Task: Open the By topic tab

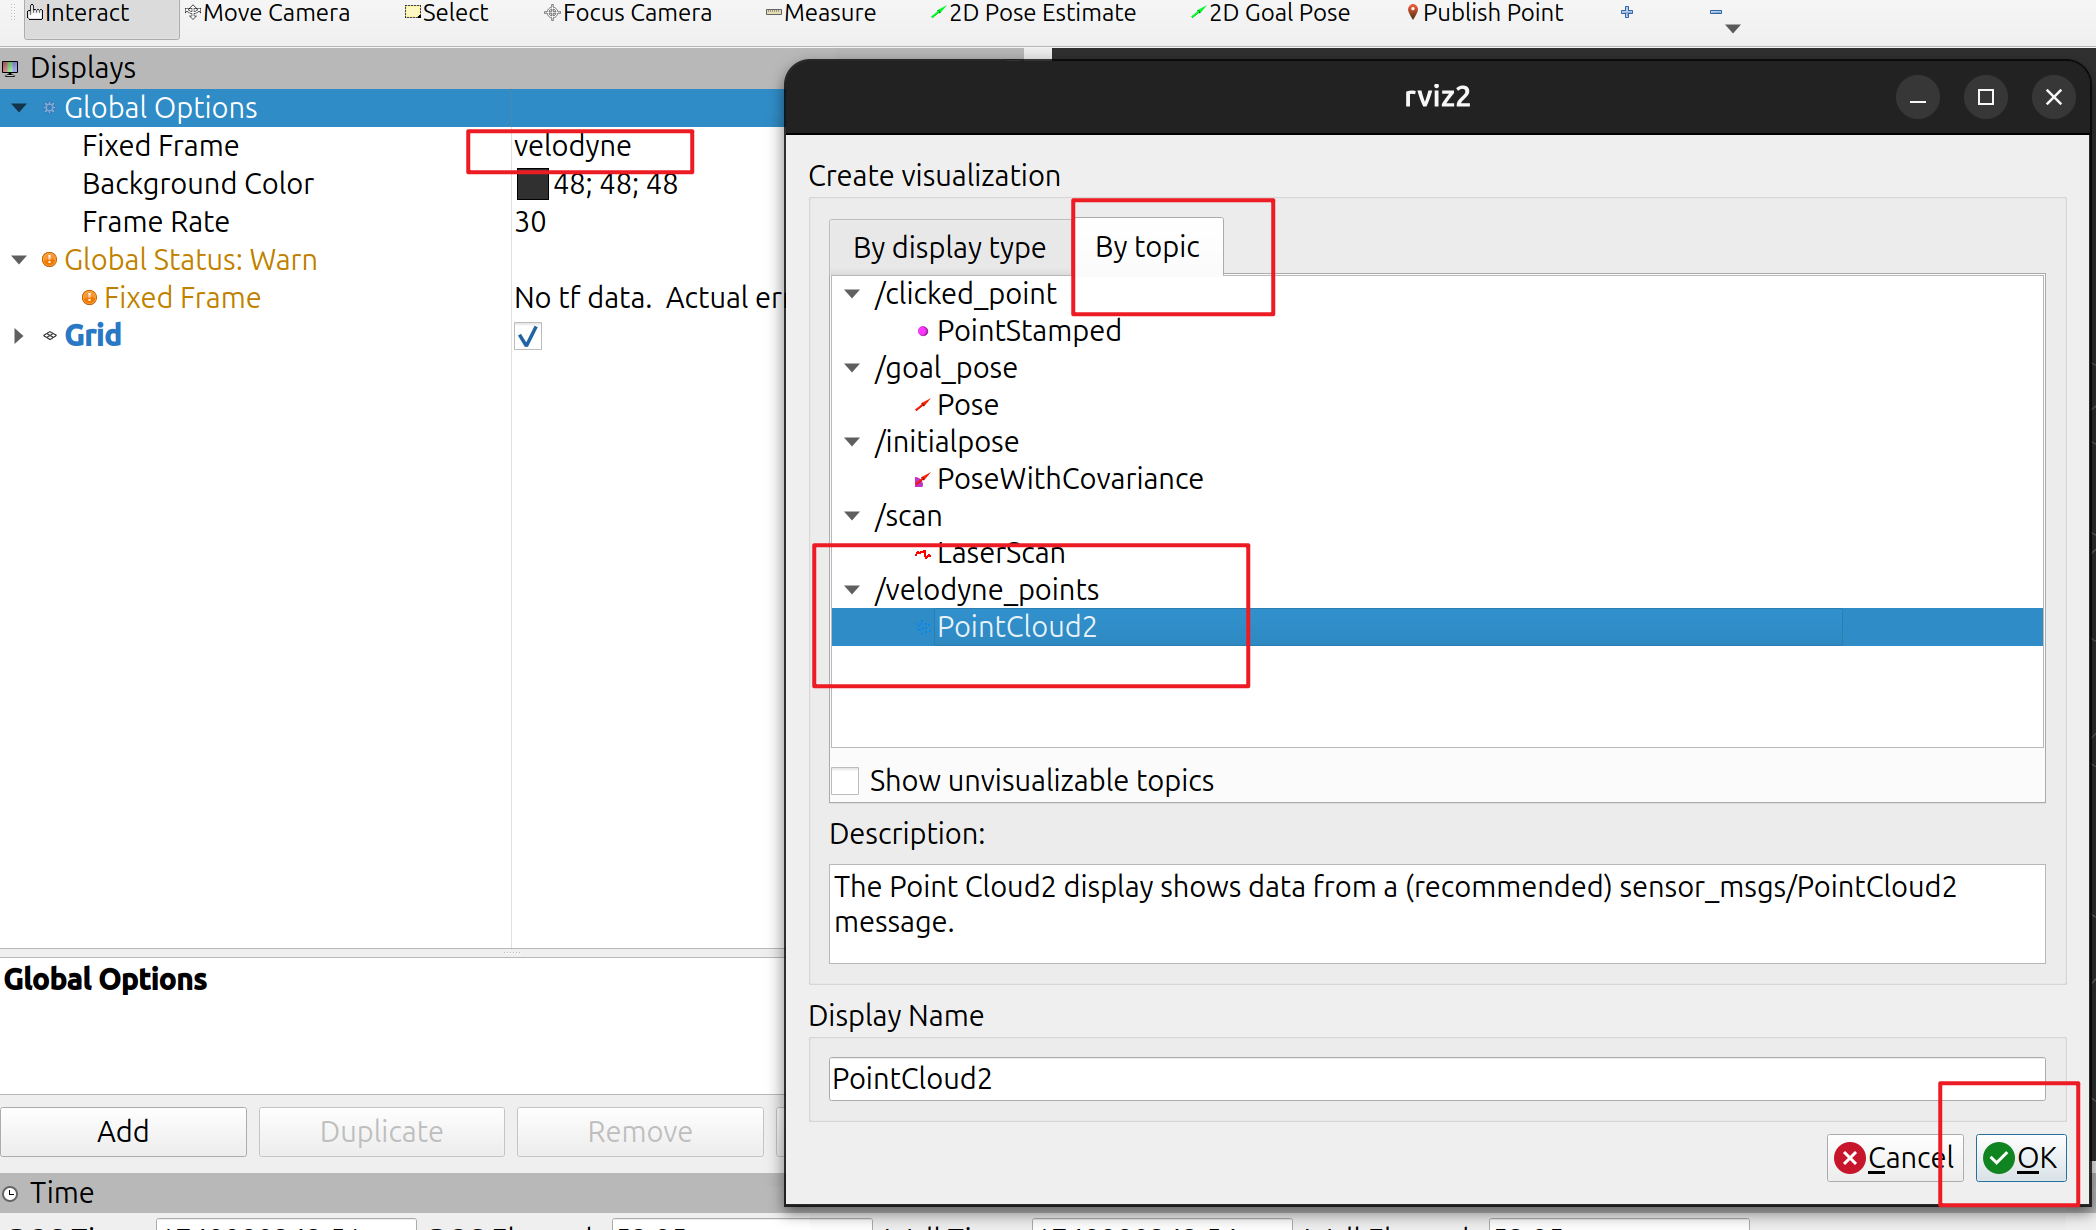Action: pyautogui.click(x=1147, y=247)
